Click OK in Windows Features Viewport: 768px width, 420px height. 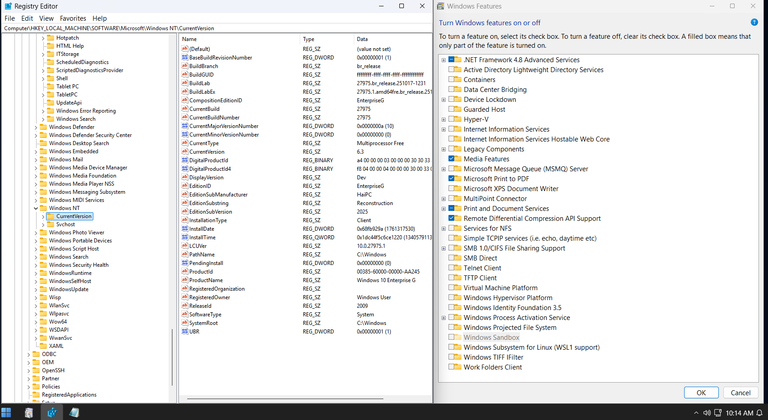tap(701, 393)
